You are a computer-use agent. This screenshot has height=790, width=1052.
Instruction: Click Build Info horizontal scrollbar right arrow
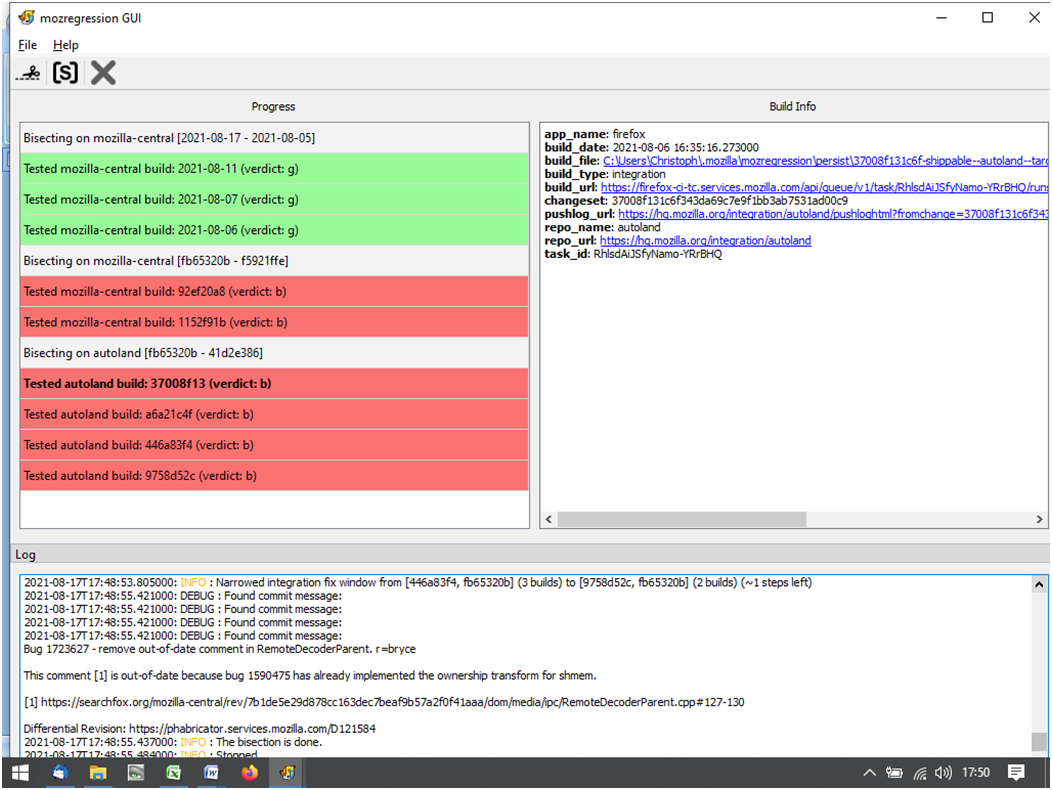pos(1036,520)
